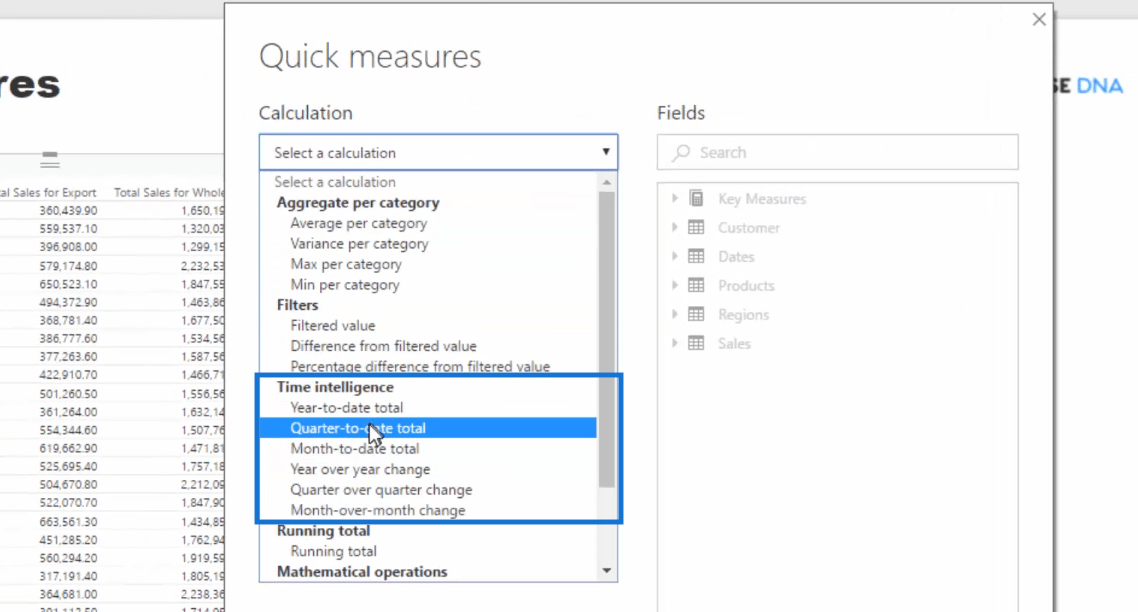Click the Customer table icon
The width and height of the screenshot is (1138, 612).
tap(696, 227)
